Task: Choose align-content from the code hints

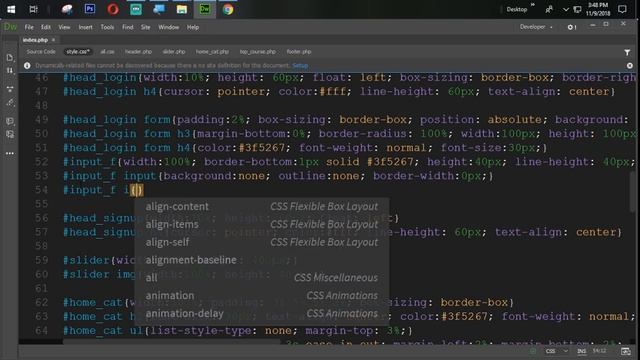Action: click(x=262, y=207)
